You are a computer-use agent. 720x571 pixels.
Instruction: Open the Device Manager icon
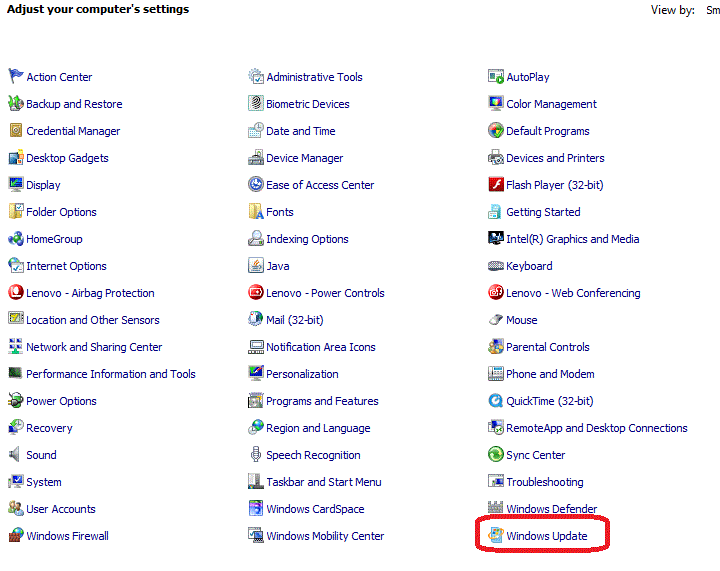coord(256,158)
